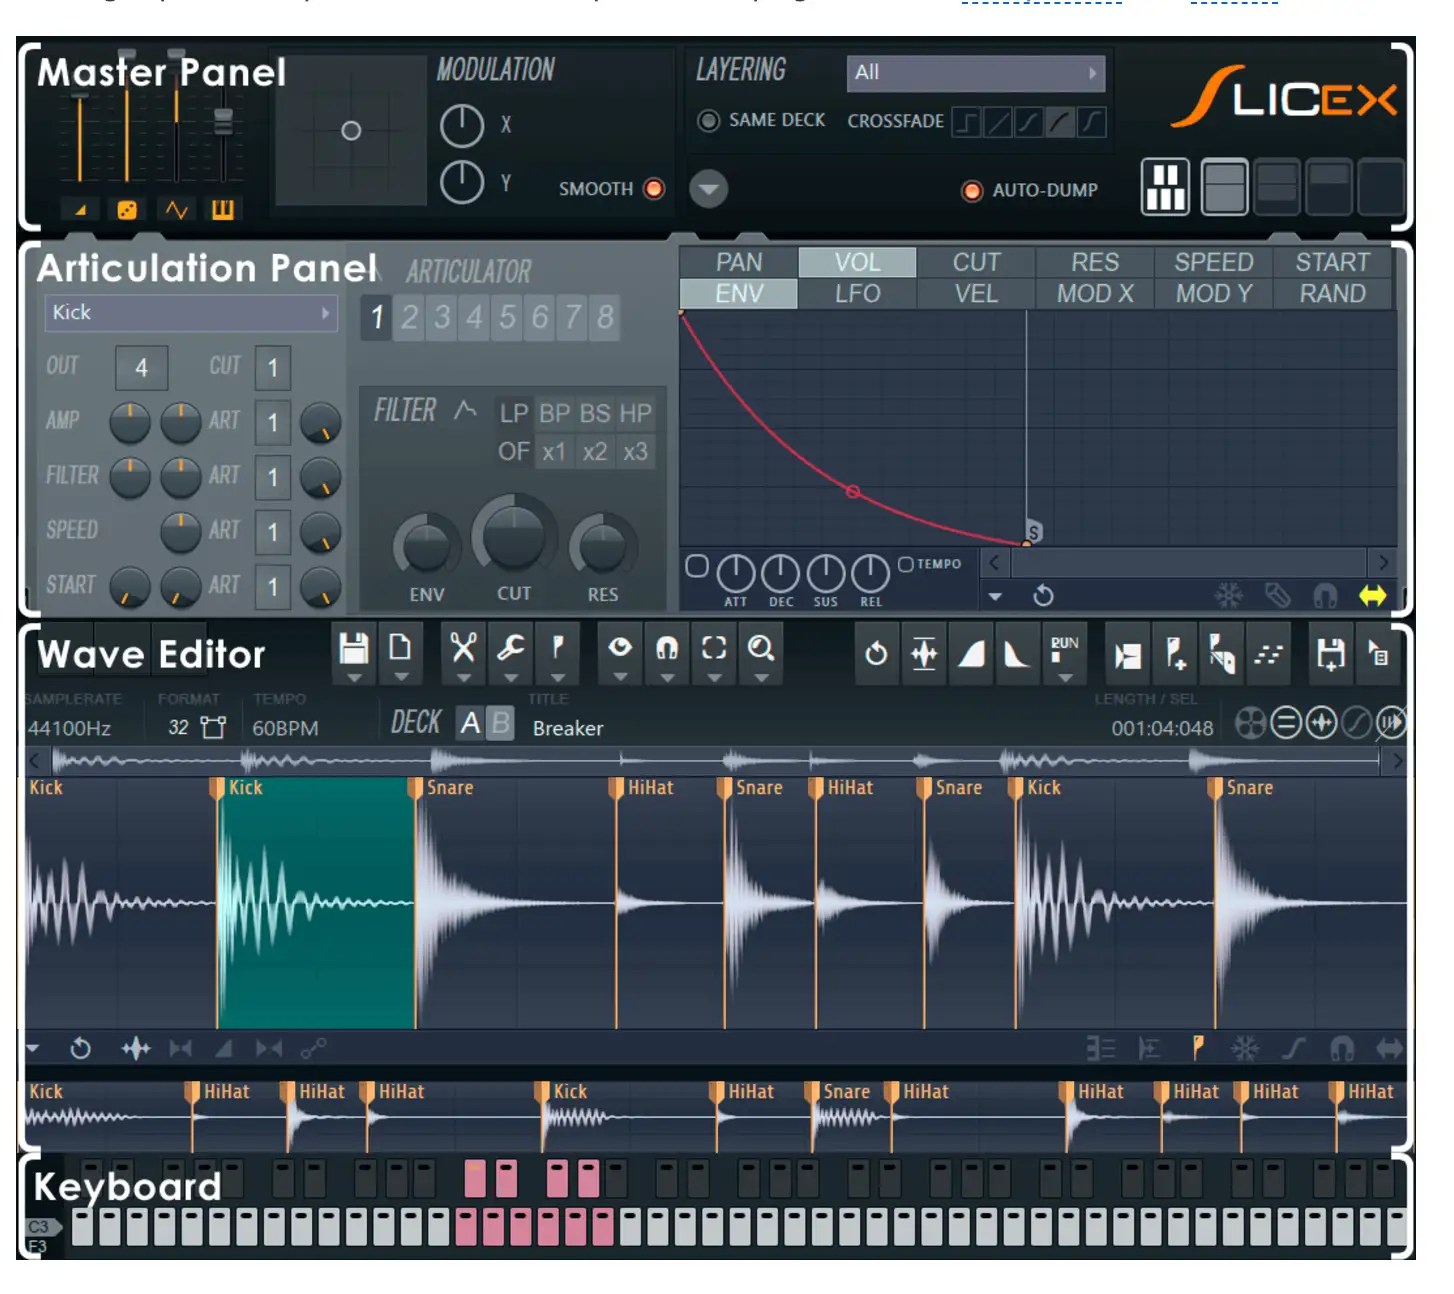Screen dimensions: 1454x1294
Task: Expand the arrow below the SAME DECK option
Action: (x=709, y=190)
